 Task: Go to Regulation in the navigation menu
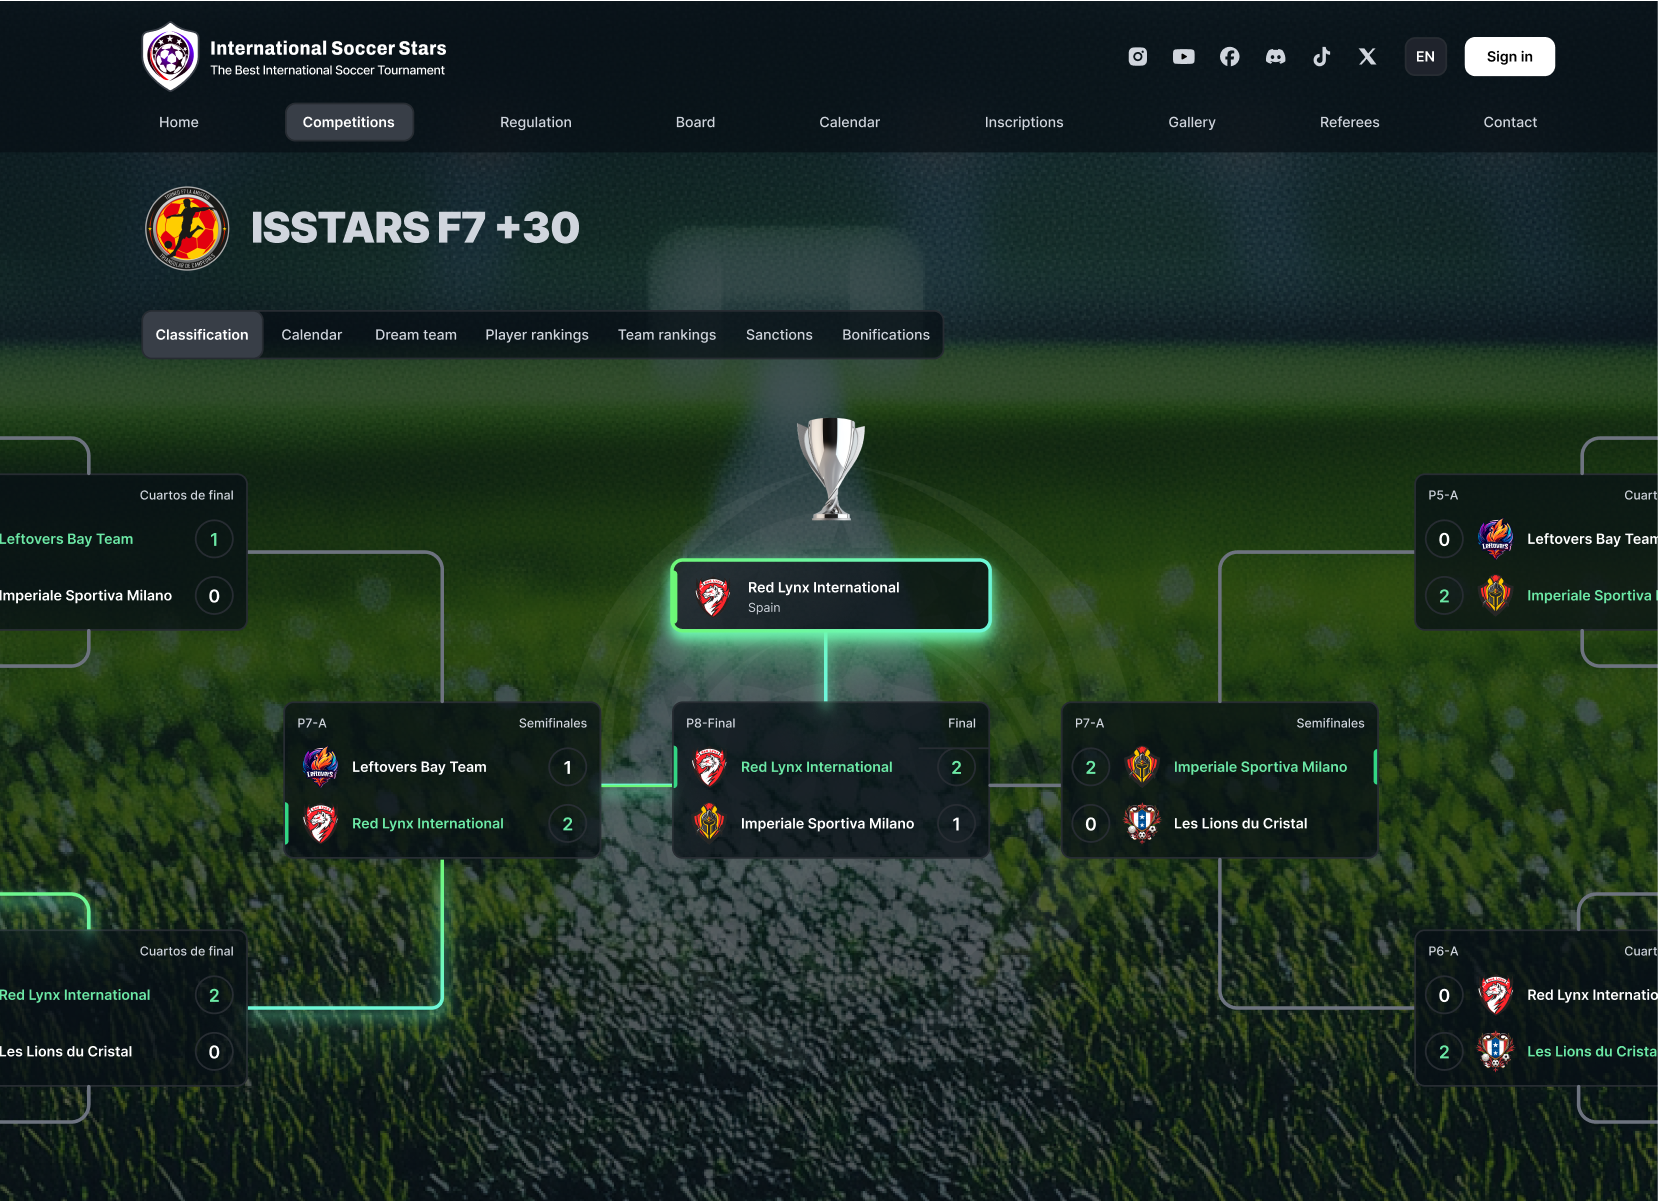tap(536, 122)
